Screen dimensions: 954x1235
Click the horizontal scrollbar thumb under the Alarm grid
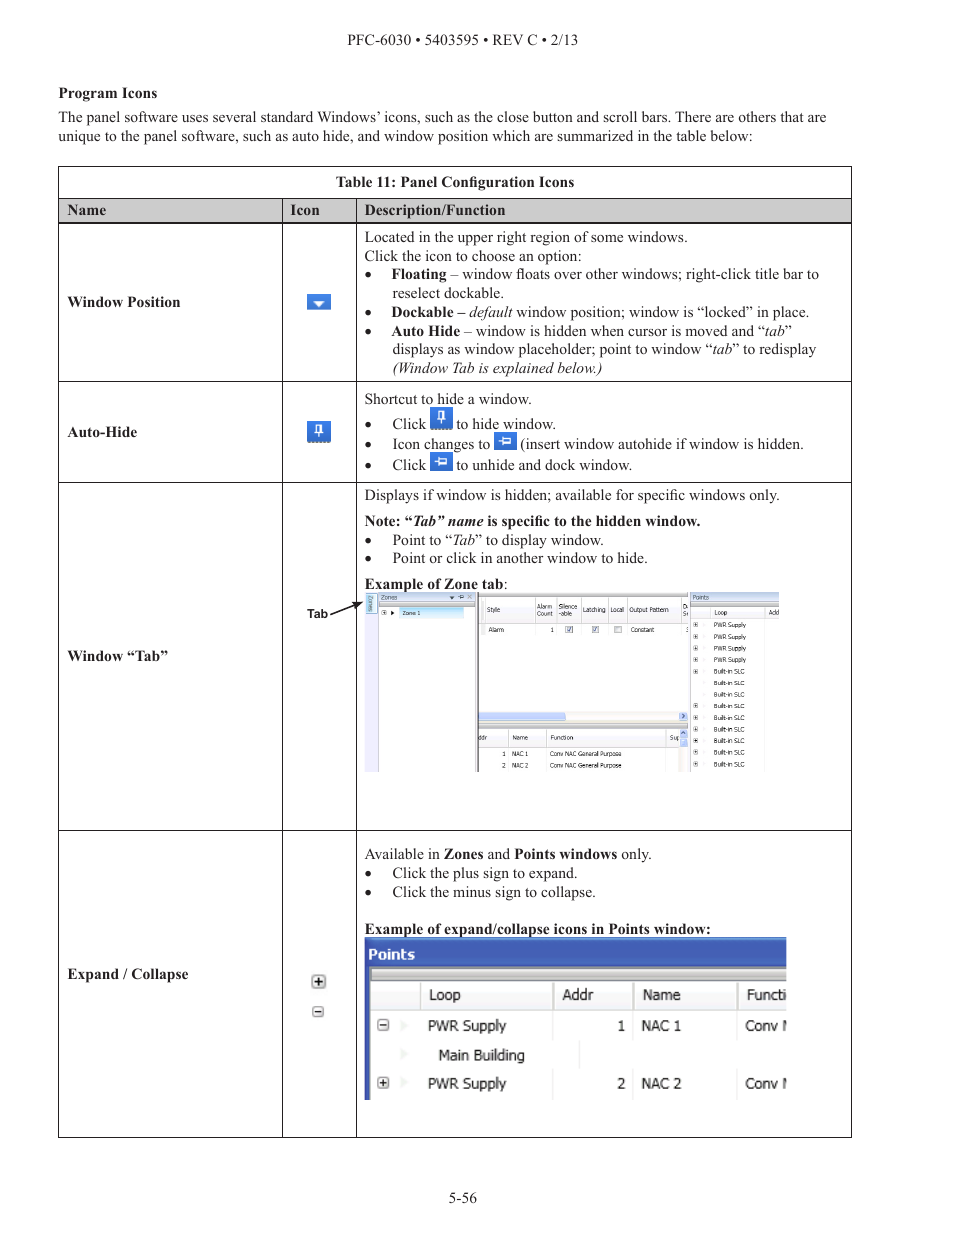pyautogui.click(x=522, y=716)
